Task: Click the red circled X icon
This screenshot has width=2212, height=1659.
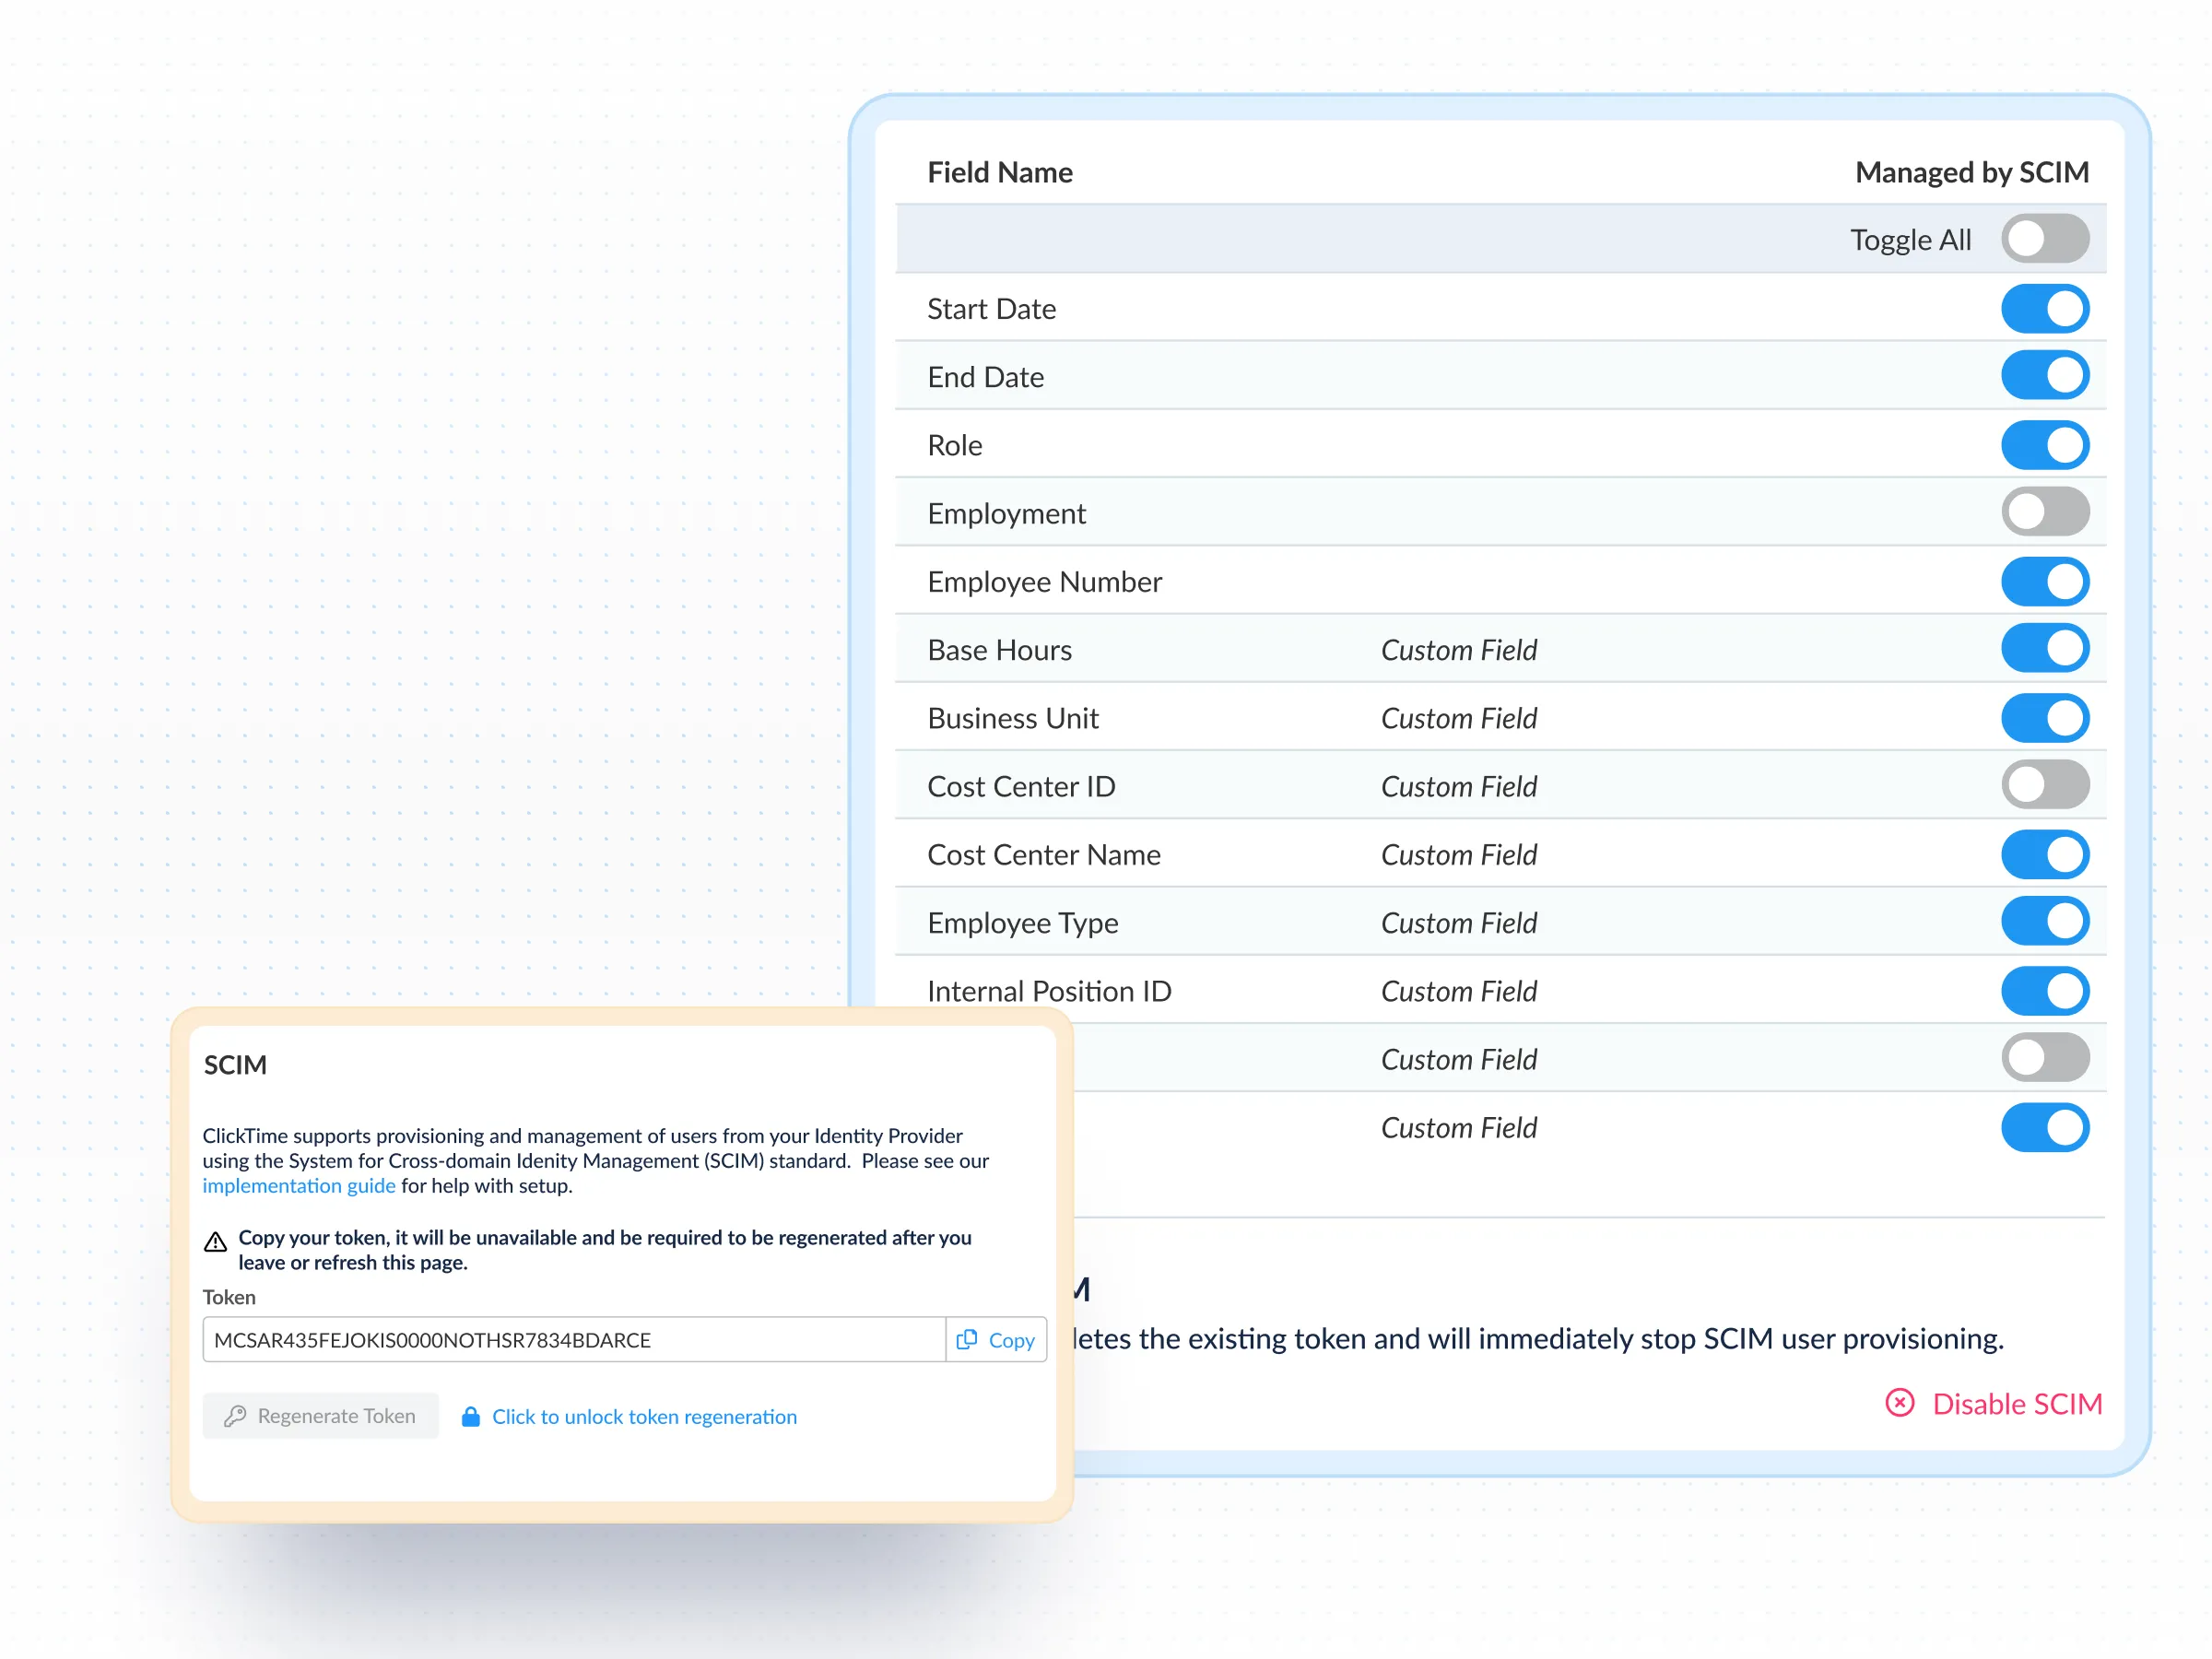Action: (1899, 1403)
